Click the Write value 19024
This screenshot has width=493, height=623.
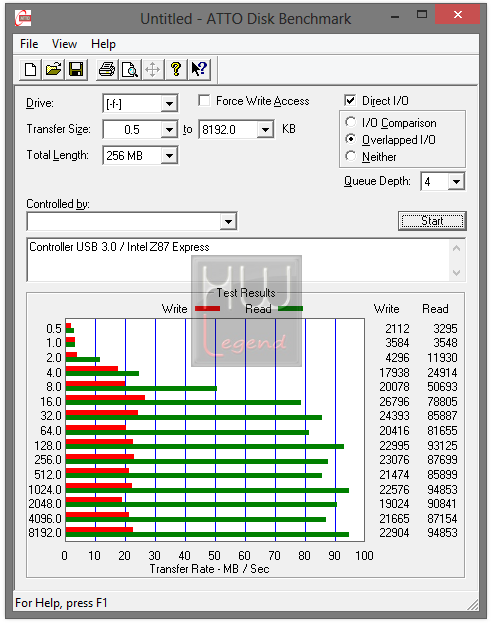click(394, 504)
